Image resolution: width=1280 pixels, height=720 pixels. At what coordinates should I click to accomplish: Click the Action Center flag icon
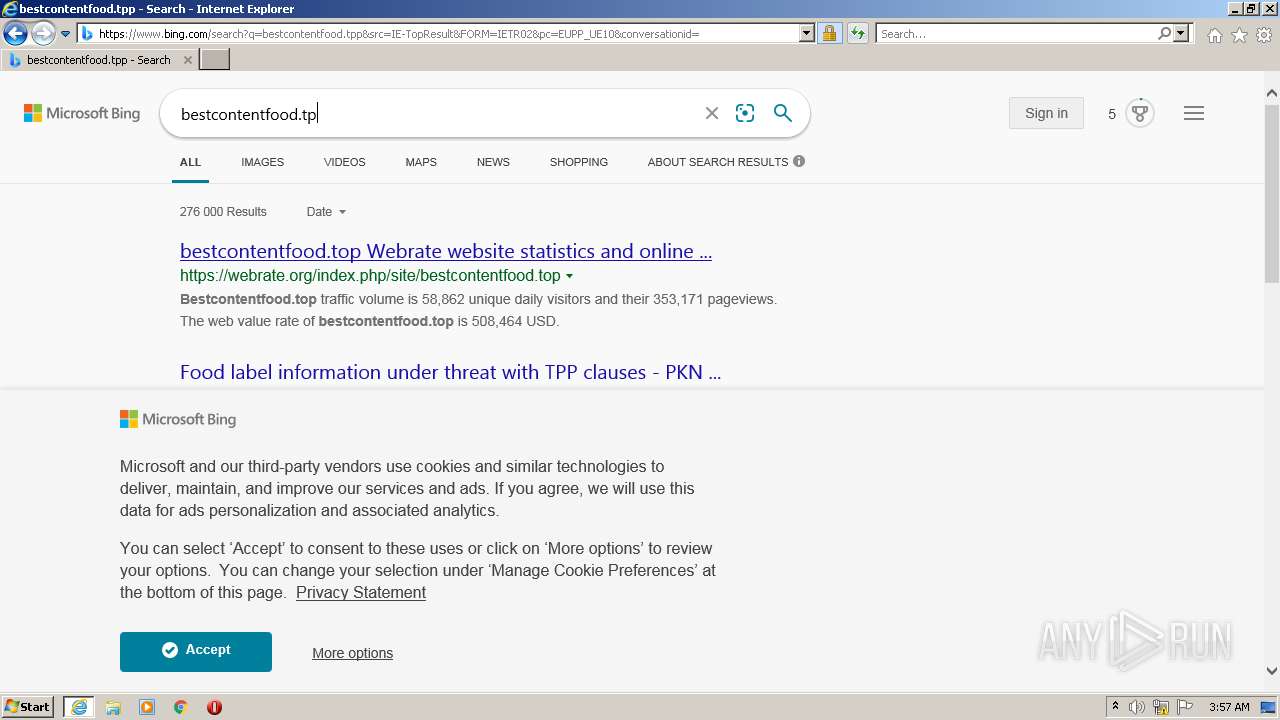tap(1185, 707)
